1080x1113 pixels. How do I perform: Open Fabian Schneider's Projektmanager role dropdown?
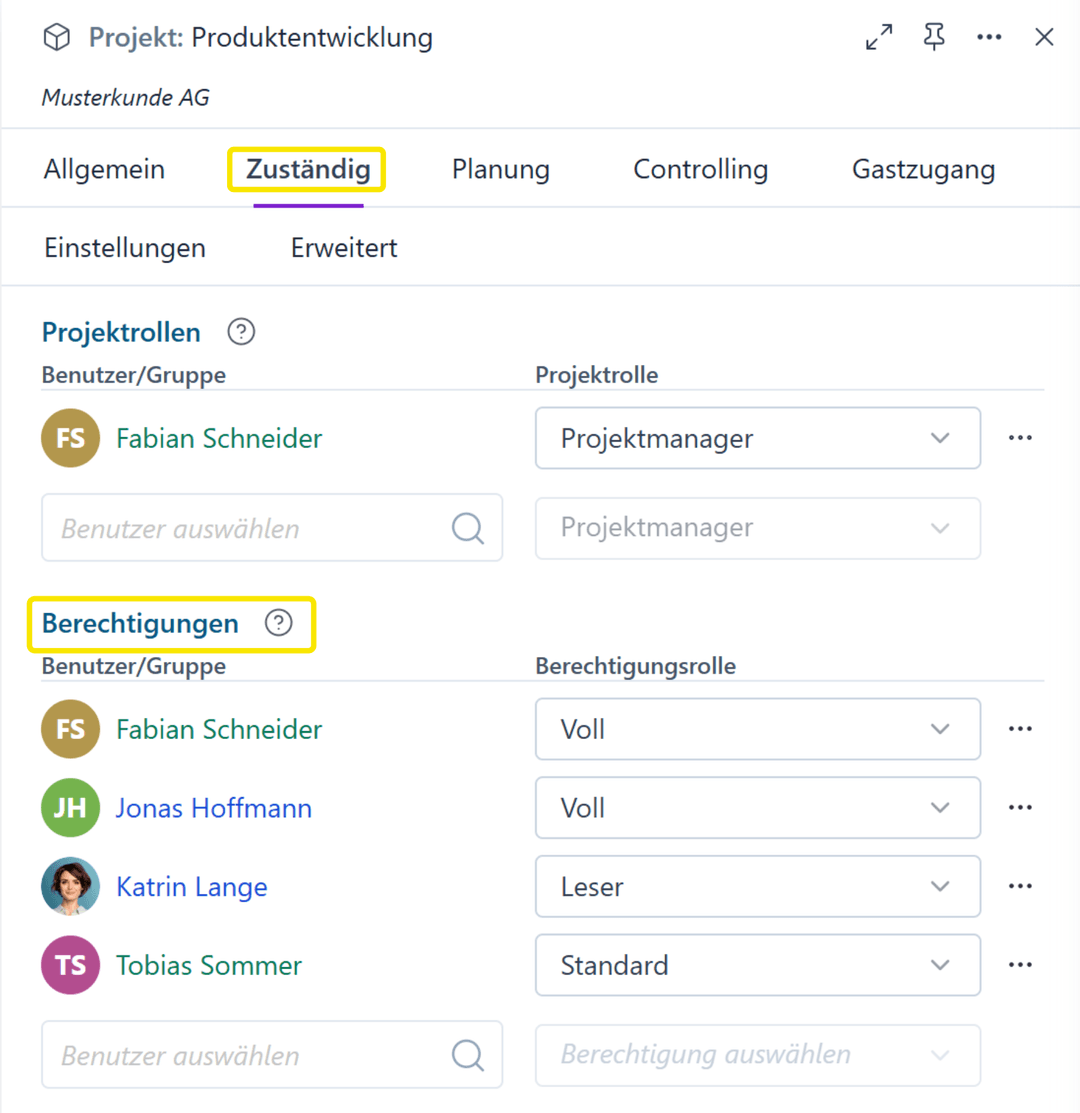coord(757,438)
